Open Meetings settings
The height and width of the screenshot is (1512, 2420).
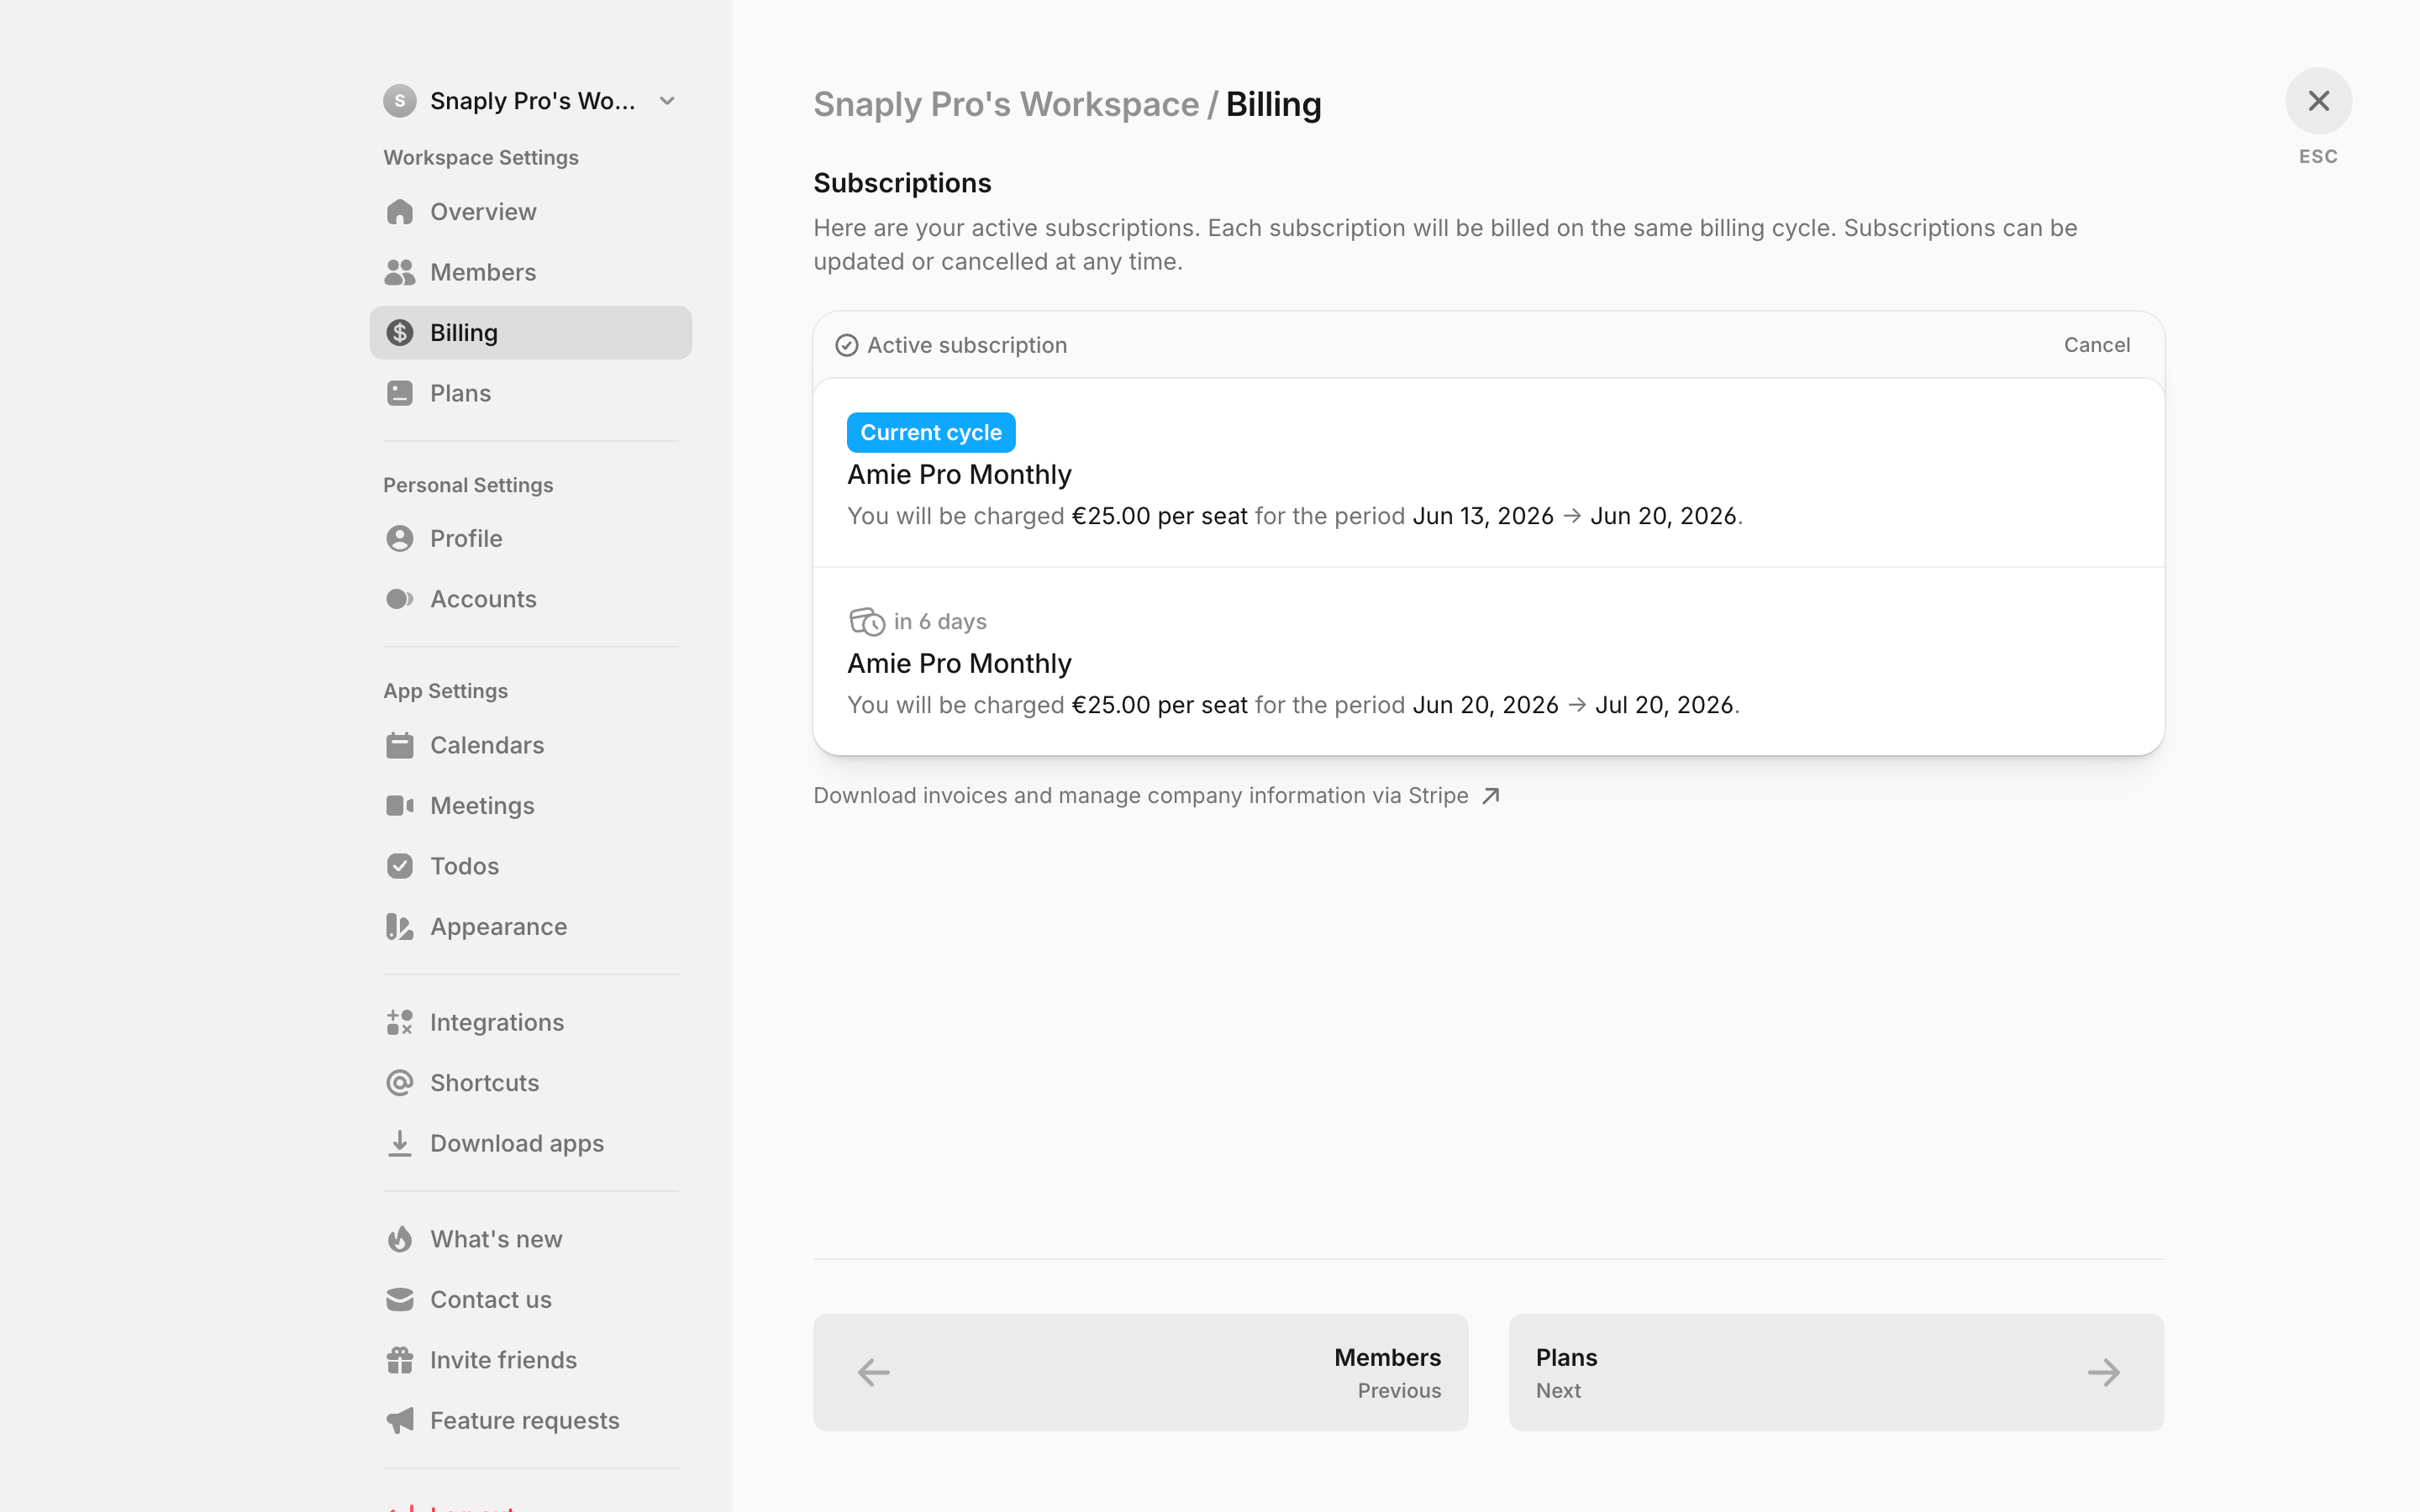[x=530, y=806]
